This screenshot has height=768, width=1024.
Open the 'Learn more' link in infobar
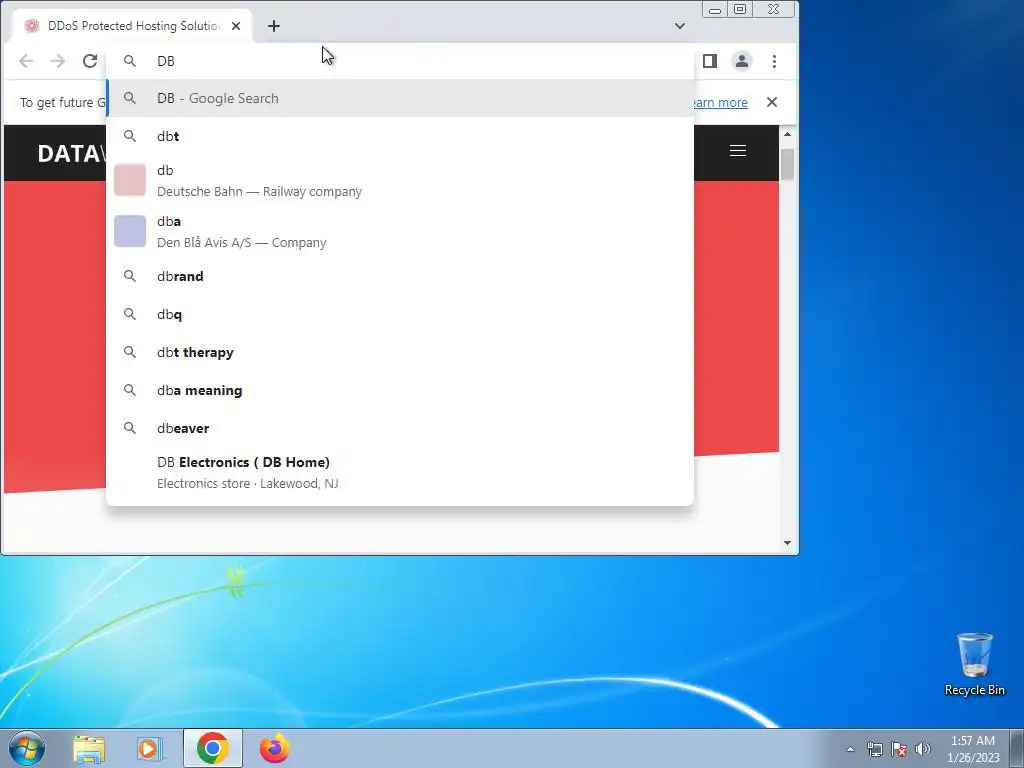[720, 103]
